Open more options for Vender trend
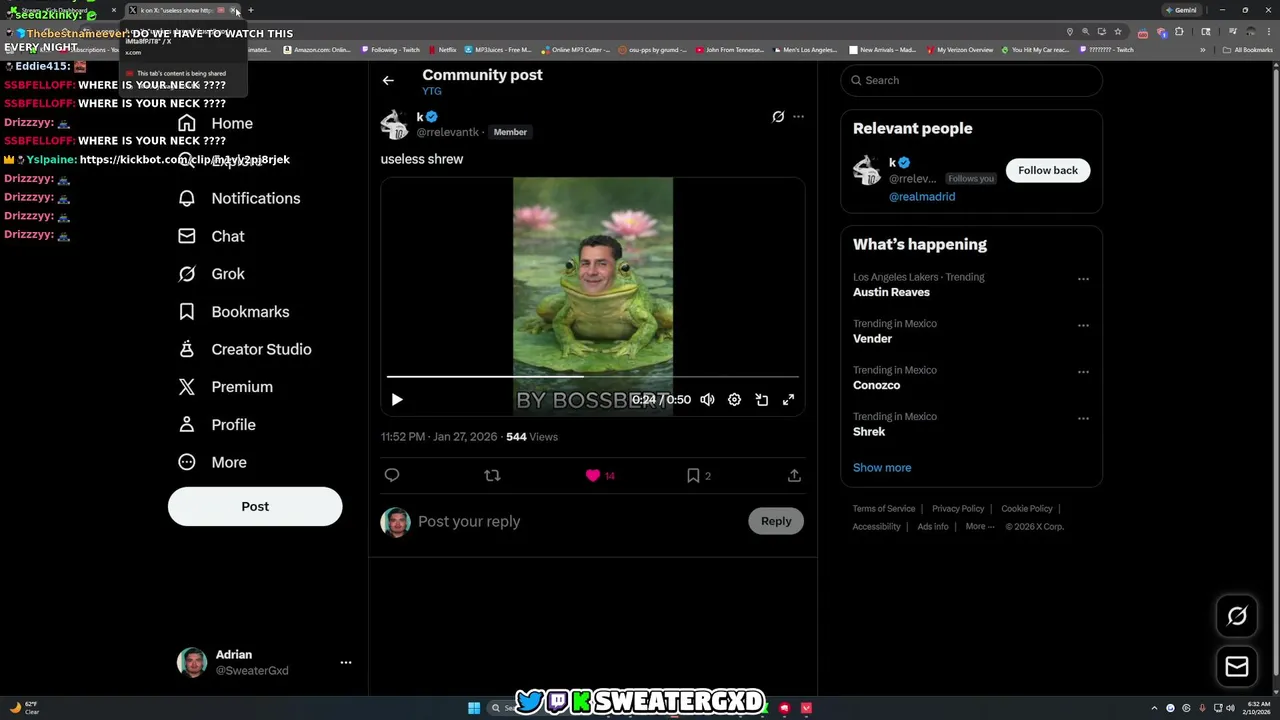Screen dimensions: 1280x720 click(x=1083, y=326)
